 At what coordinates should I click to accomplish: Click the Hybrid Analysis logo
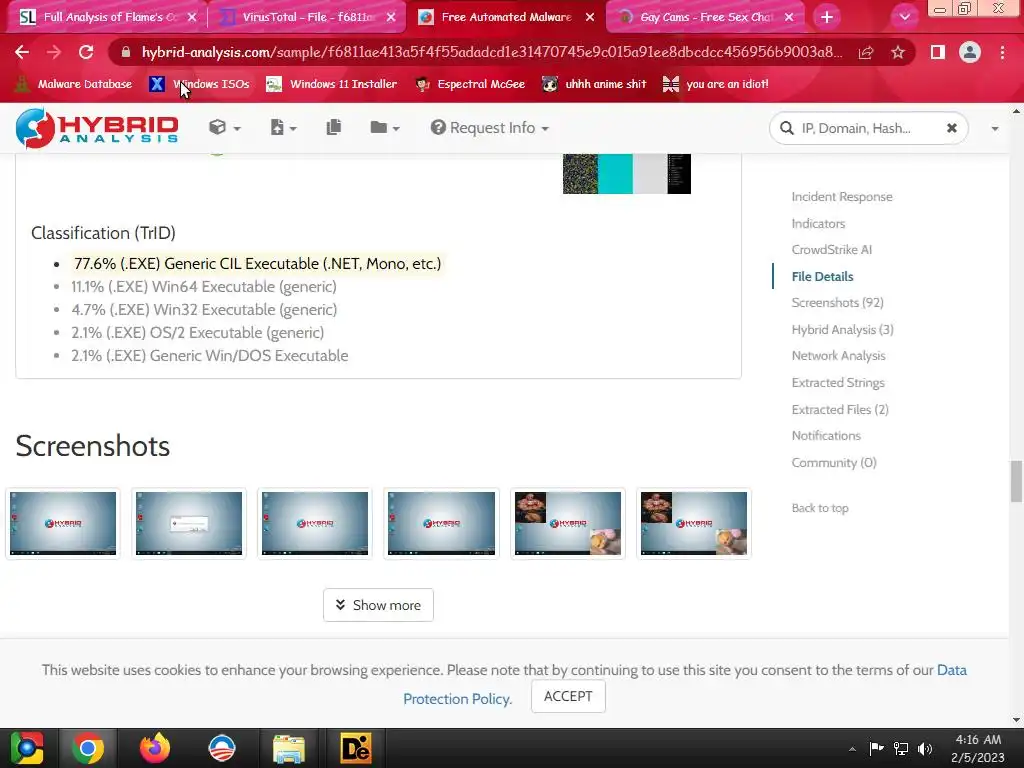click(97, 128)
